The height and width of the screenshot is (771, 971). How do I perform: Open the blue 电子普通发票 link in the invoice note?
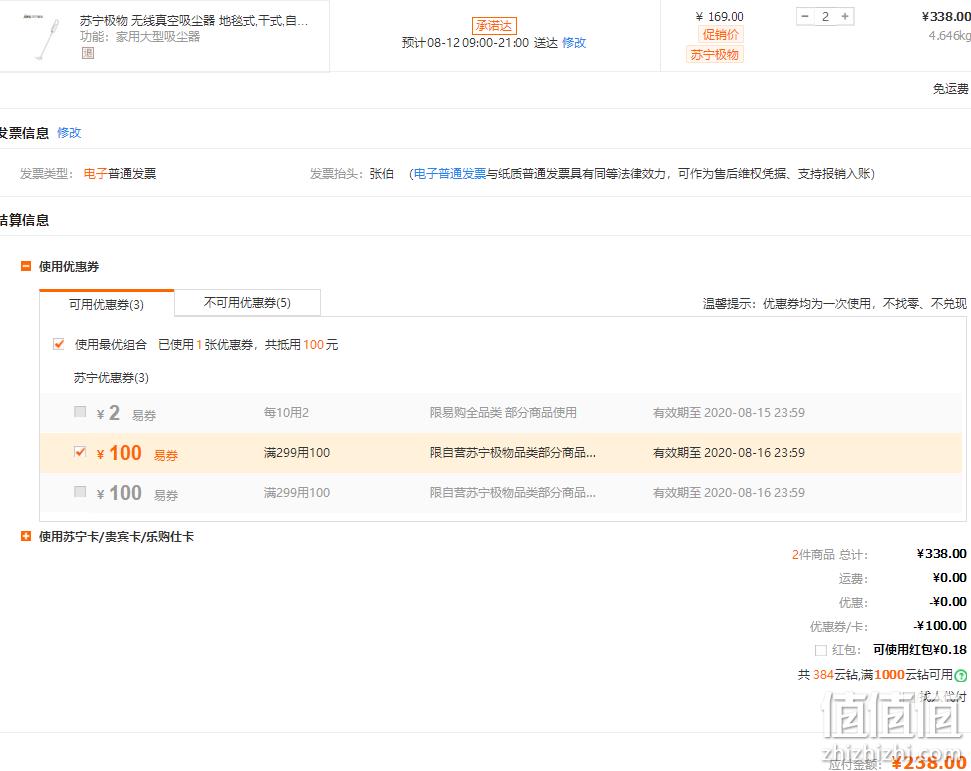coord(450,174)
